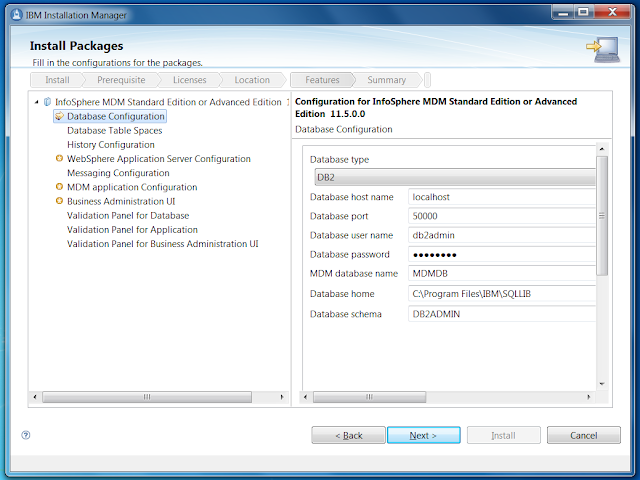The width and height of the screenshot is (640, 480).
Task: Click the Database home path field
Action: 502,293
